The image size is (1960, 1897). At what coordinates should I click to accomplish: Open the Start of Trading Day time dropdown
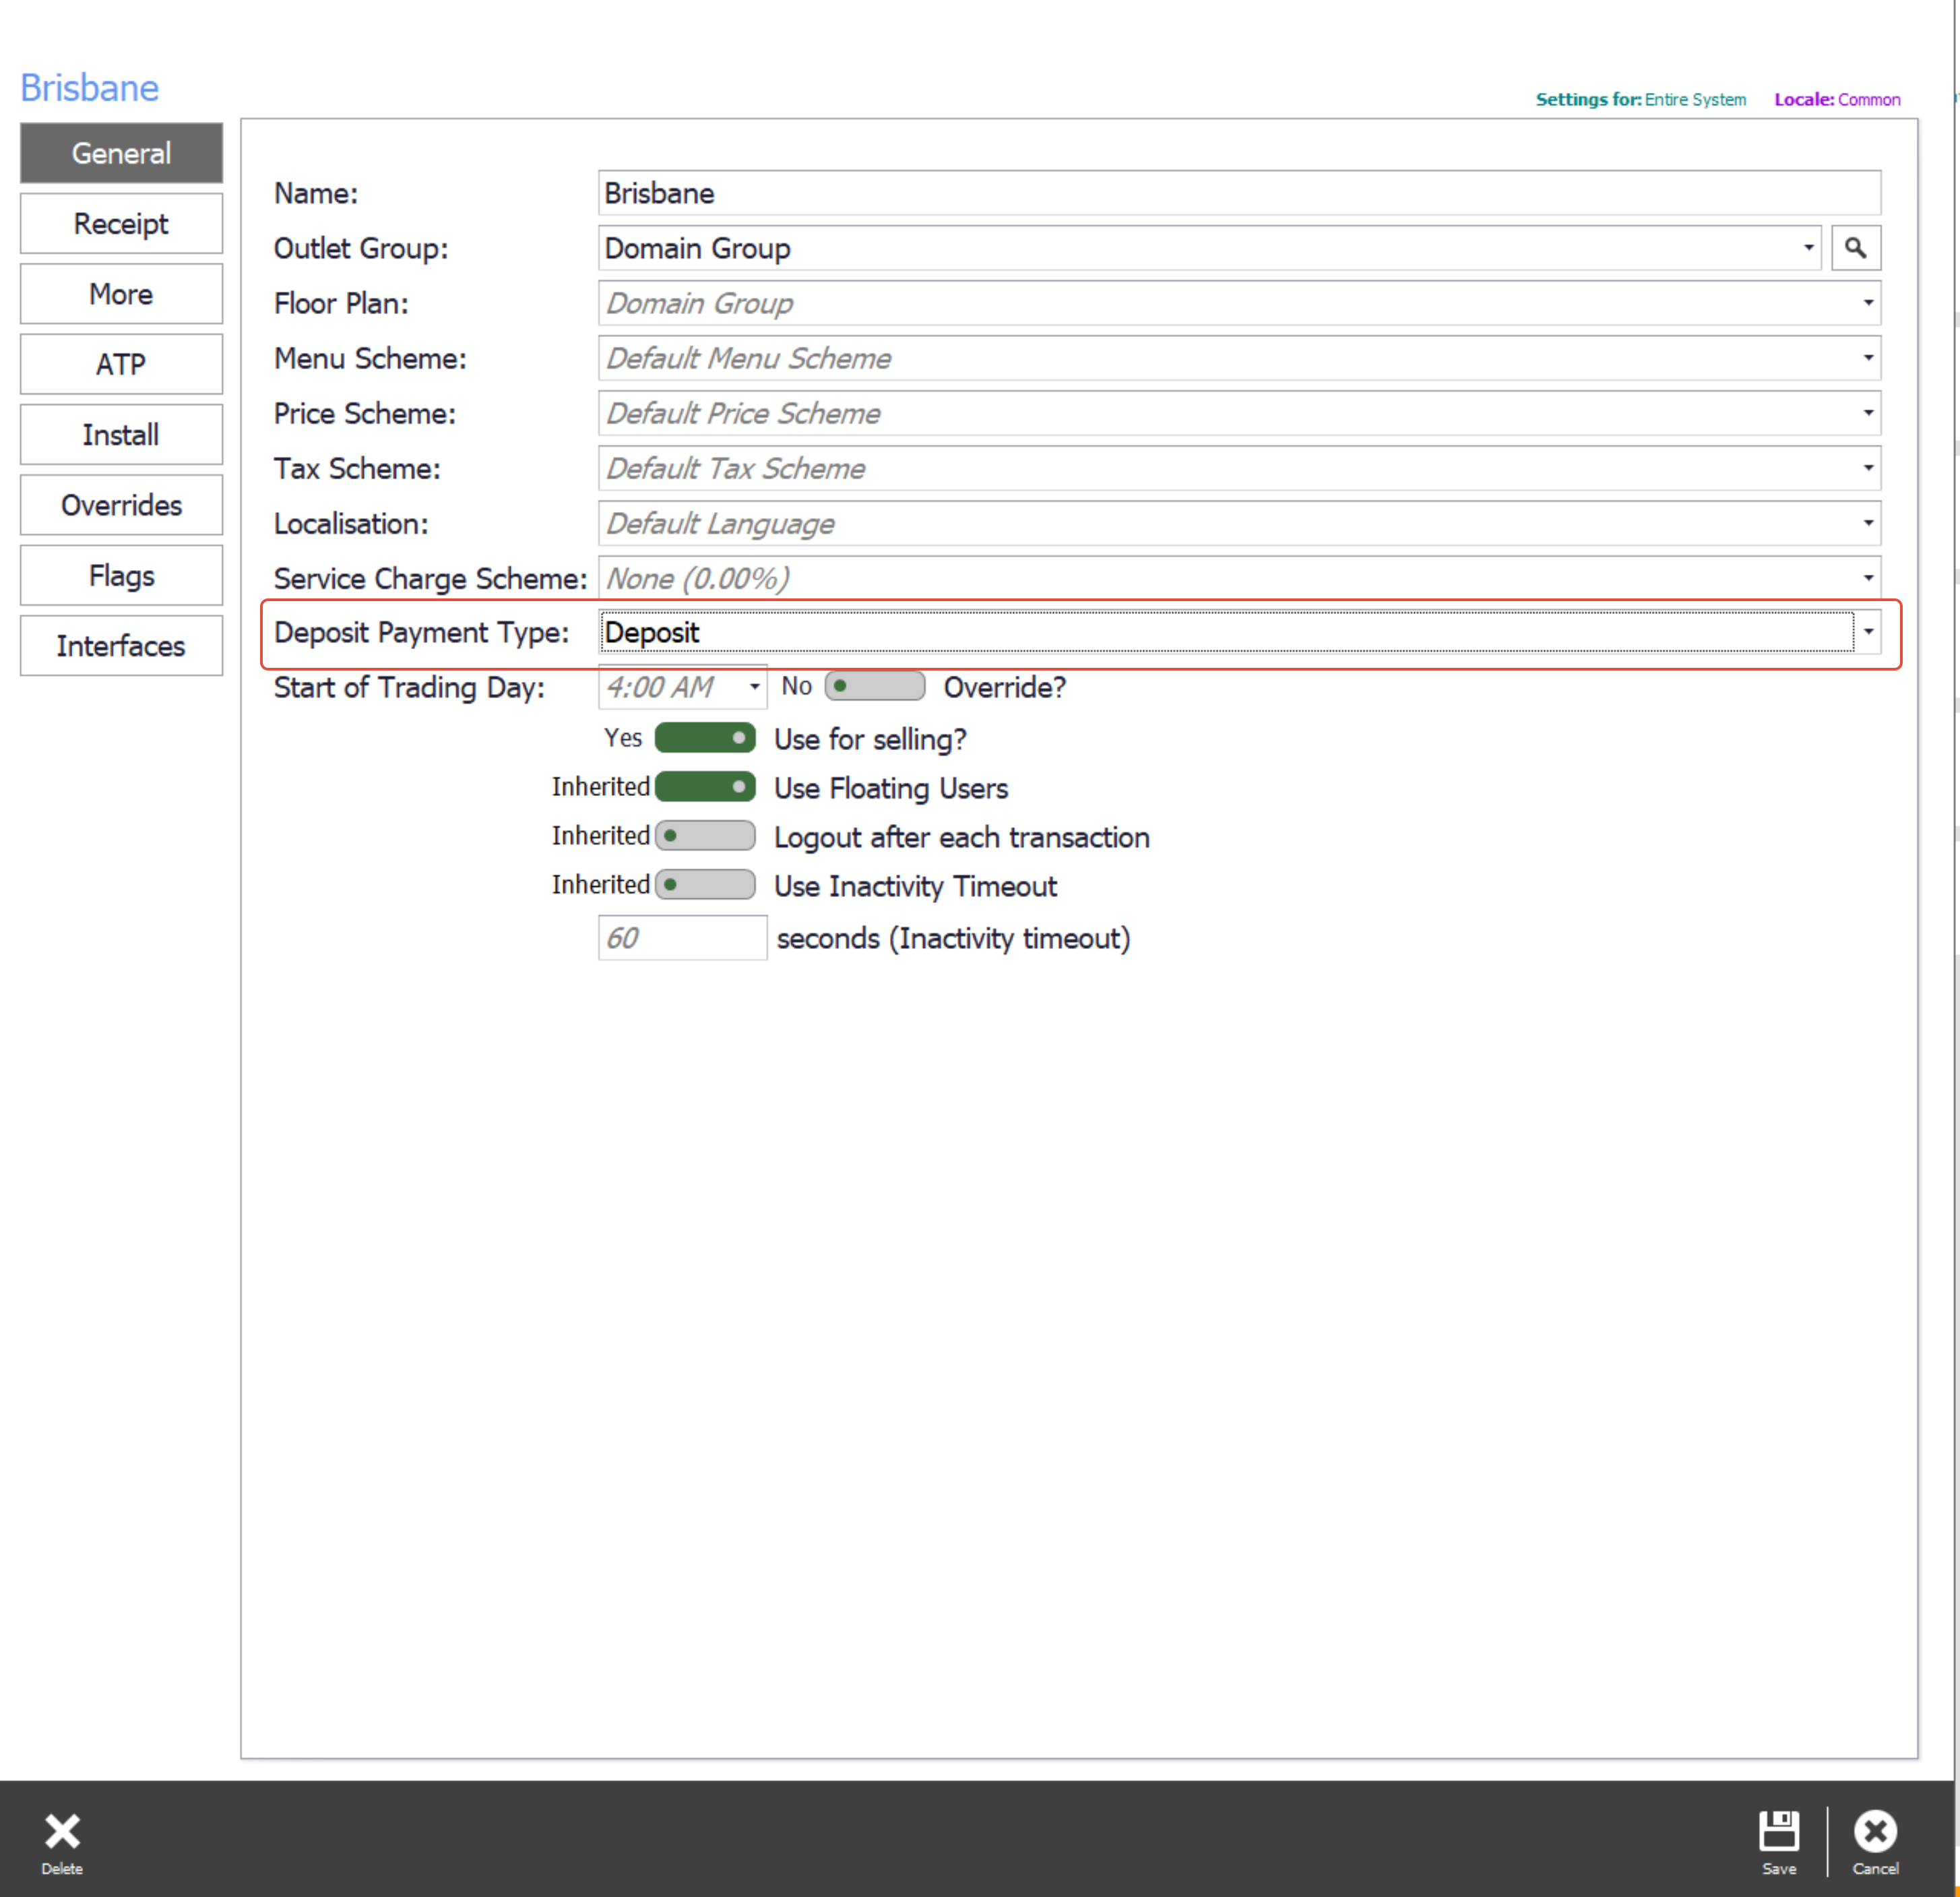[754, 687]
